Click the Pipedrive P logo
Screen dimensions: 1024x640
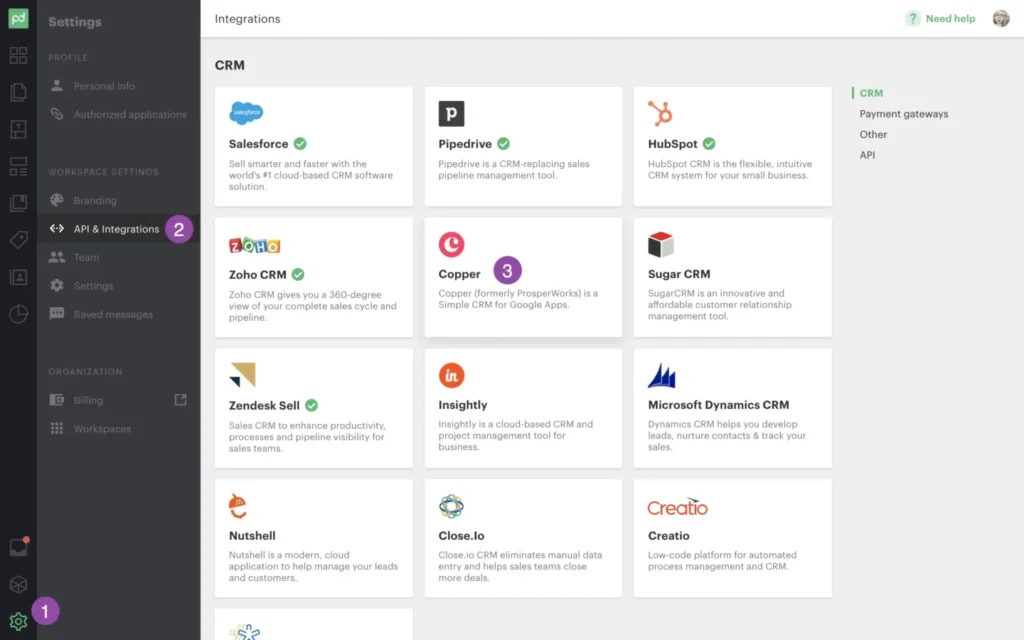pyautogui.click(x=451, y=114)
